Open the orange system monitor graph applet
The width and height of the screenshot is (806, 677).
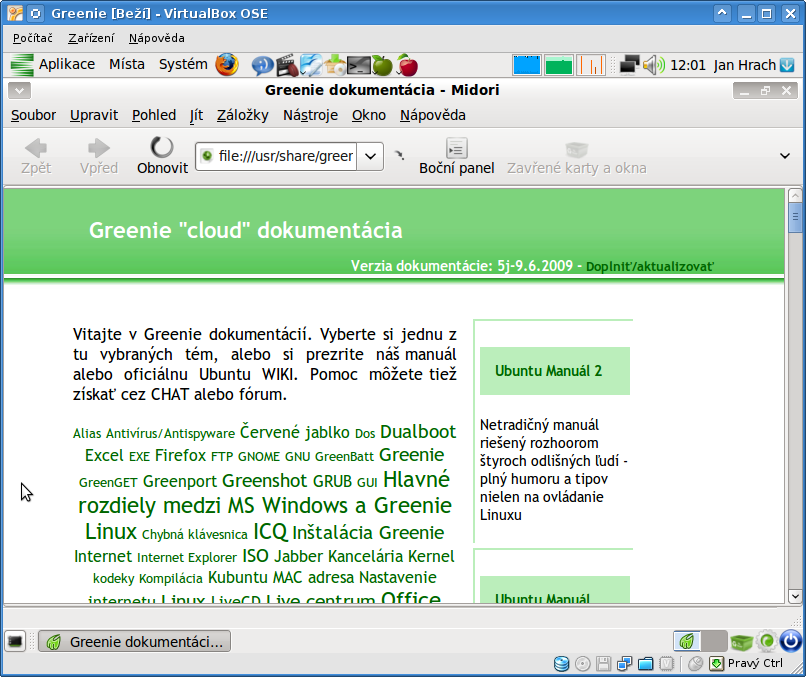591,65
